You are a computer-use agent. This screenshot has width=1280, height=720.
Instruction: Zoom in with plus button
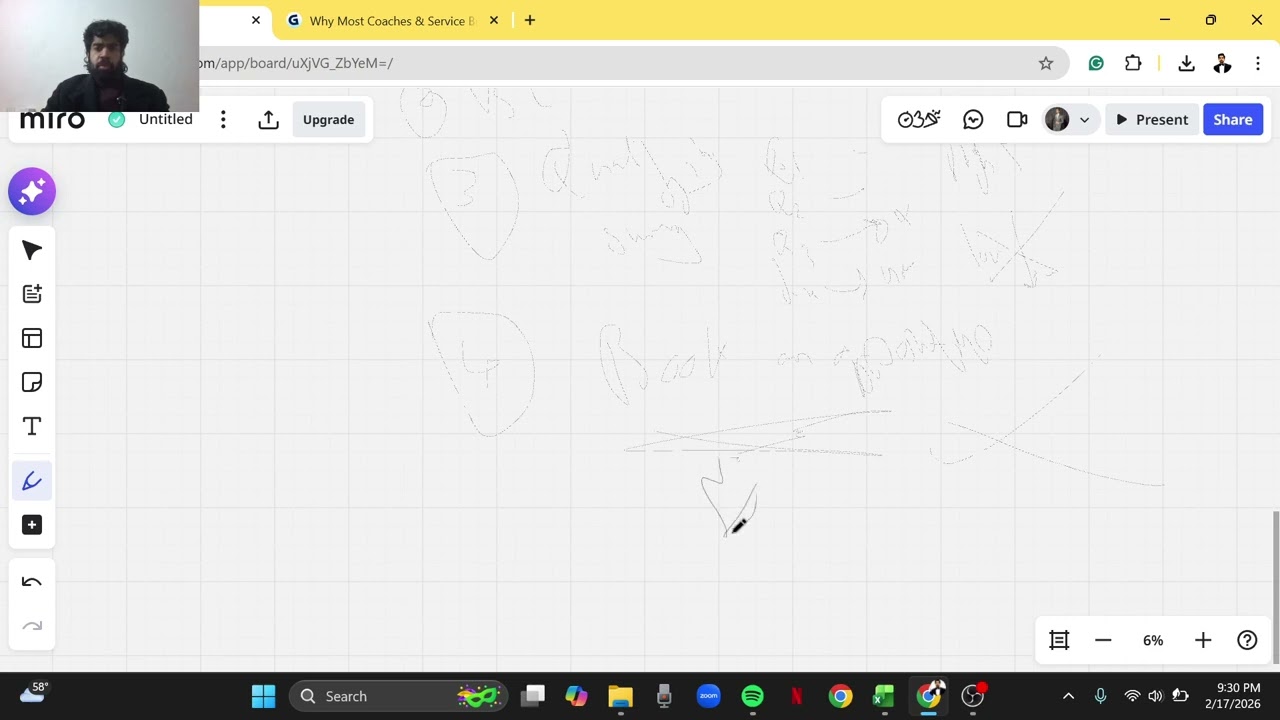point(1203,640)
